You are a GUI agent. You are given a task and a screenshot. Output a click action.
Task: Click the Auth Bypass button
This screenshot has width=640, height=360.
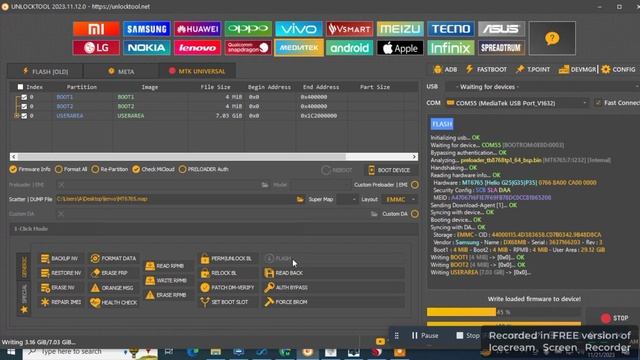[x=334, y=288]
